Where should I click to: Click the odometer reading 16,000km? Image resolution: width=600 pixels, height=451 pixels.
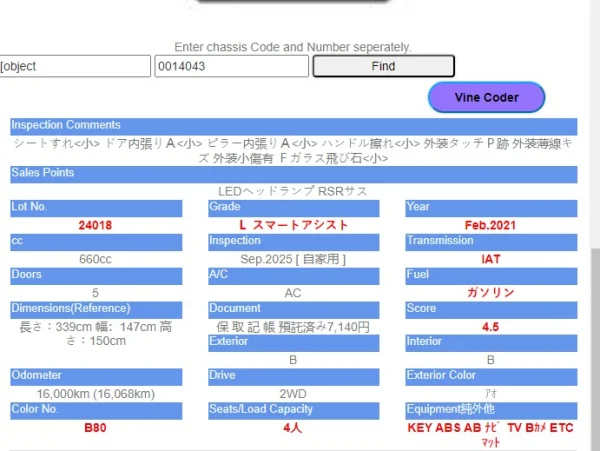point(95,393)
